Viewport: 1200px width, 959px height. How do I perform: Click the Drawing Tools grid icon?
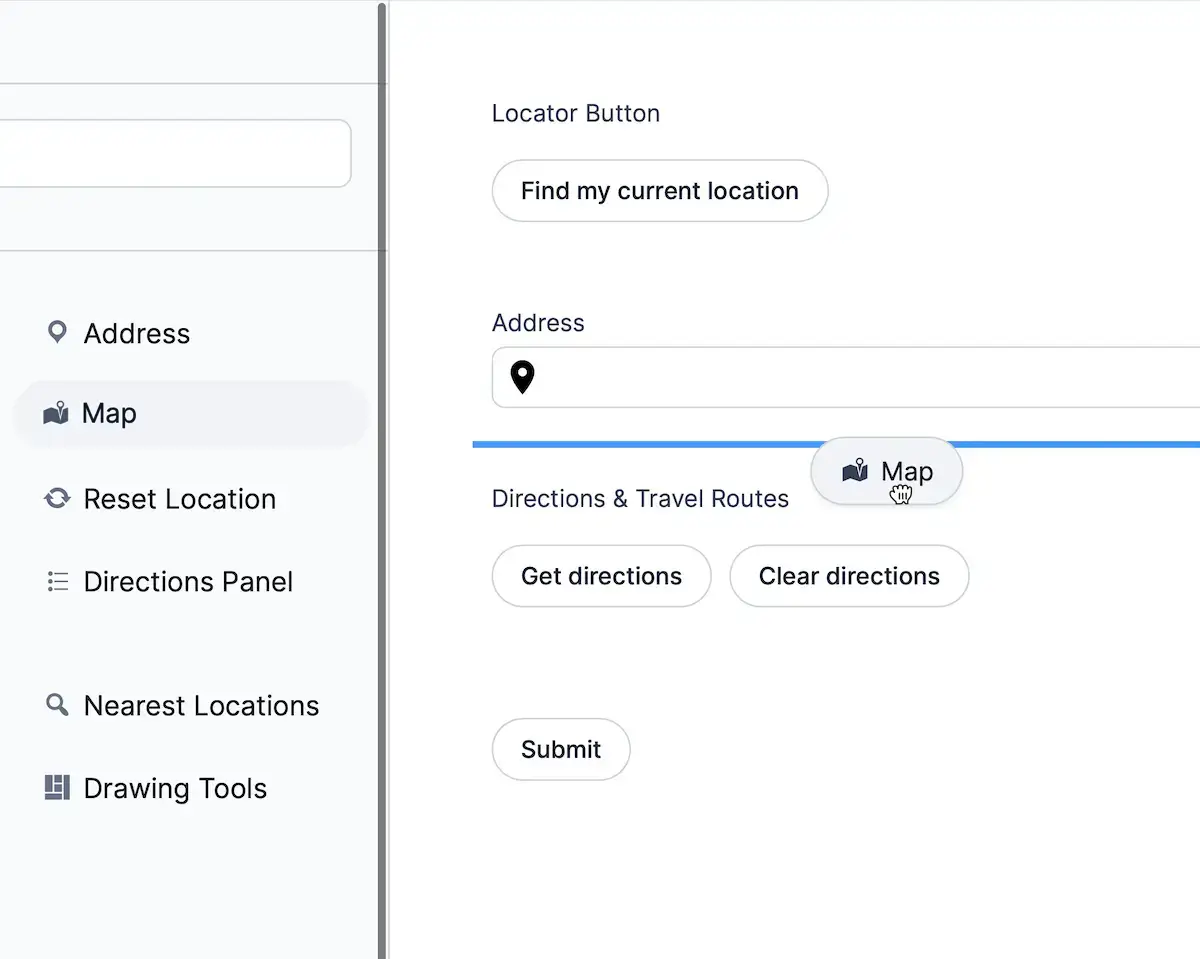[x=57, y=788]
